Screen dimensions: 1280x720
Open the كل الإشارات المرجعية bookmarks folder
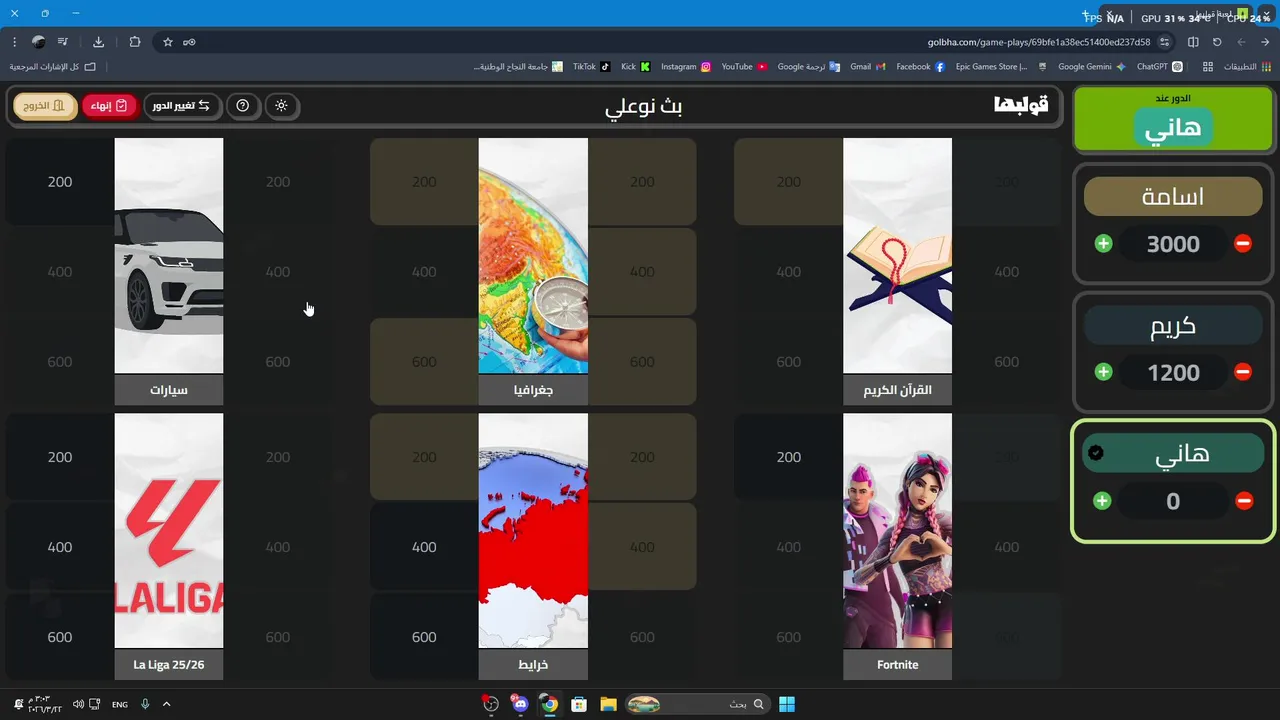(x=53, y=67)
